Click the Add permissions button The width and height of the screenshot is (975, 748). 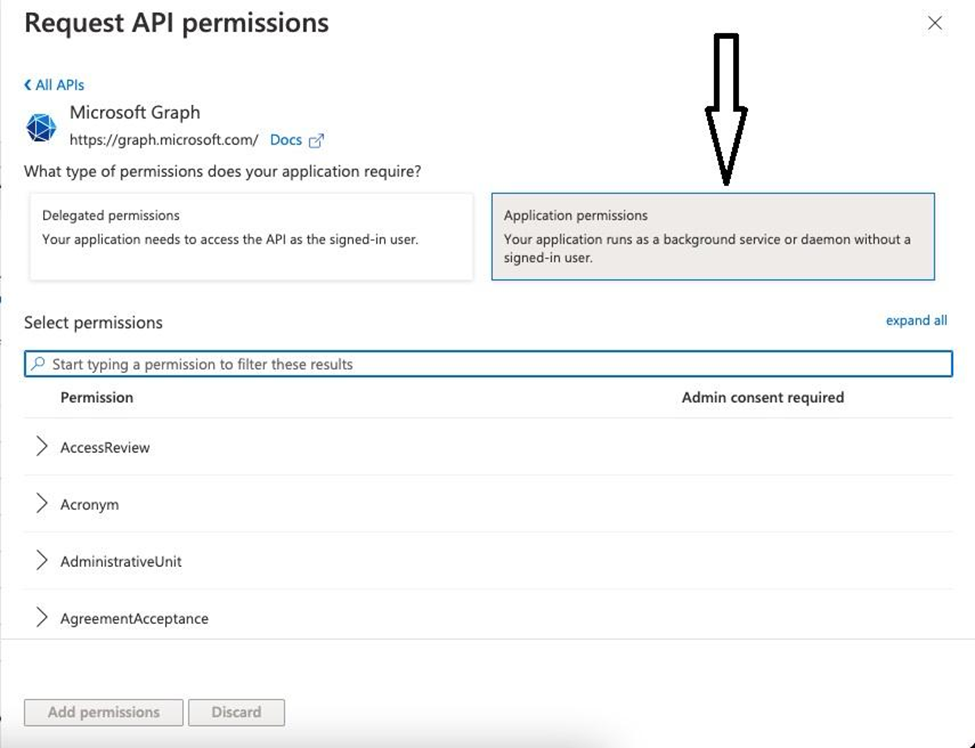coord(104,712)
